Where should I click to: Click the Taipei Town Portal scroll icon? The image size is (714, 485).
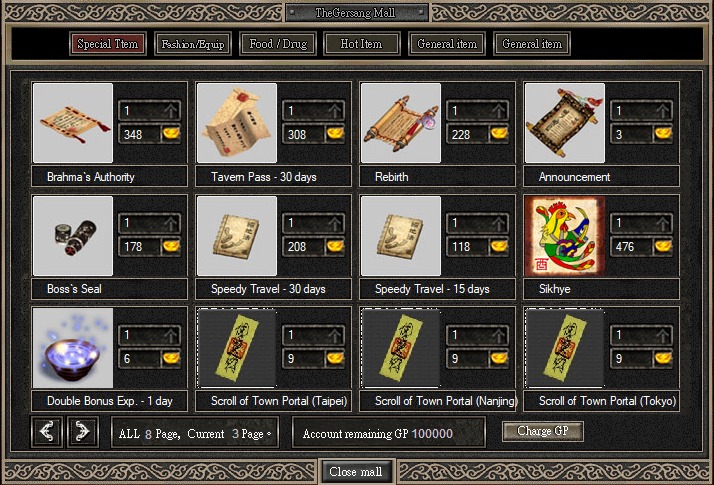(x=237, y=348)
